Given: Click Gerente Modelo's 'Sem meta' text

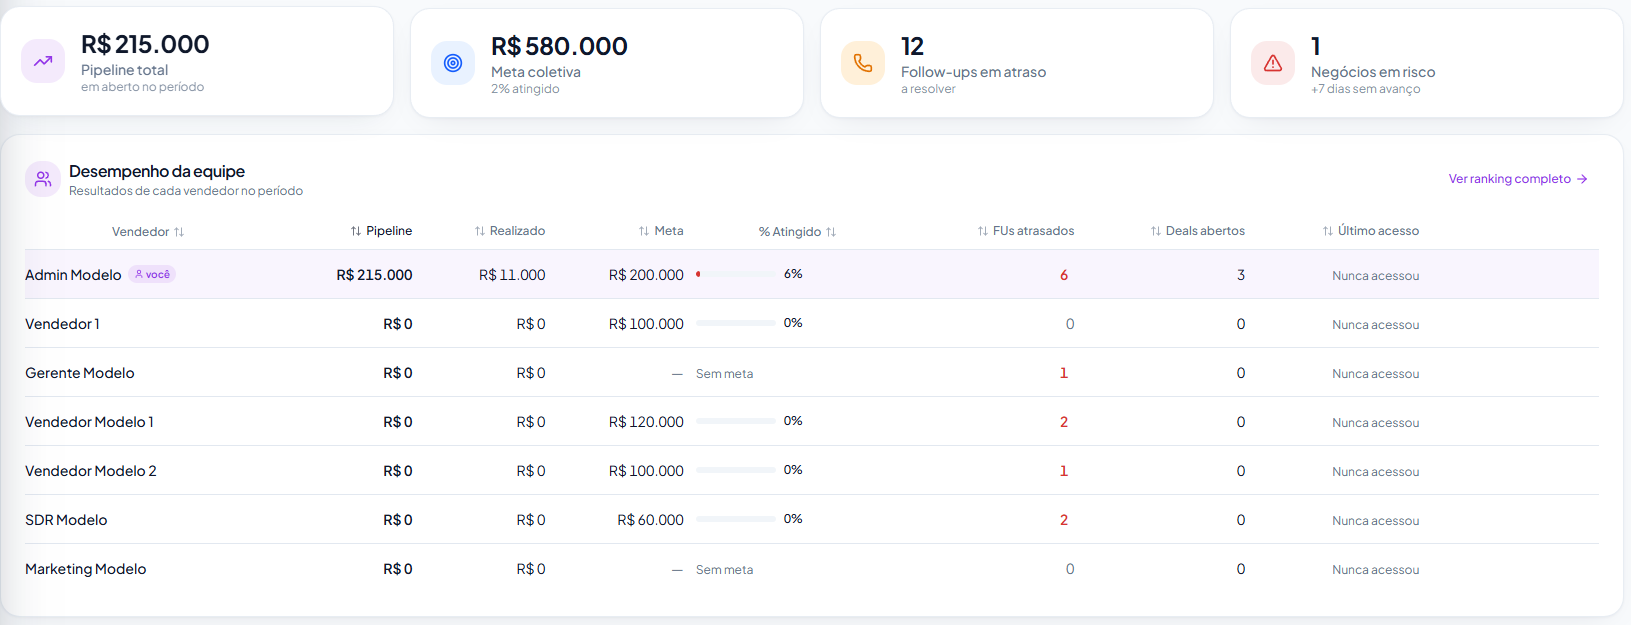Looking at the screenshot, I should 724,374.
